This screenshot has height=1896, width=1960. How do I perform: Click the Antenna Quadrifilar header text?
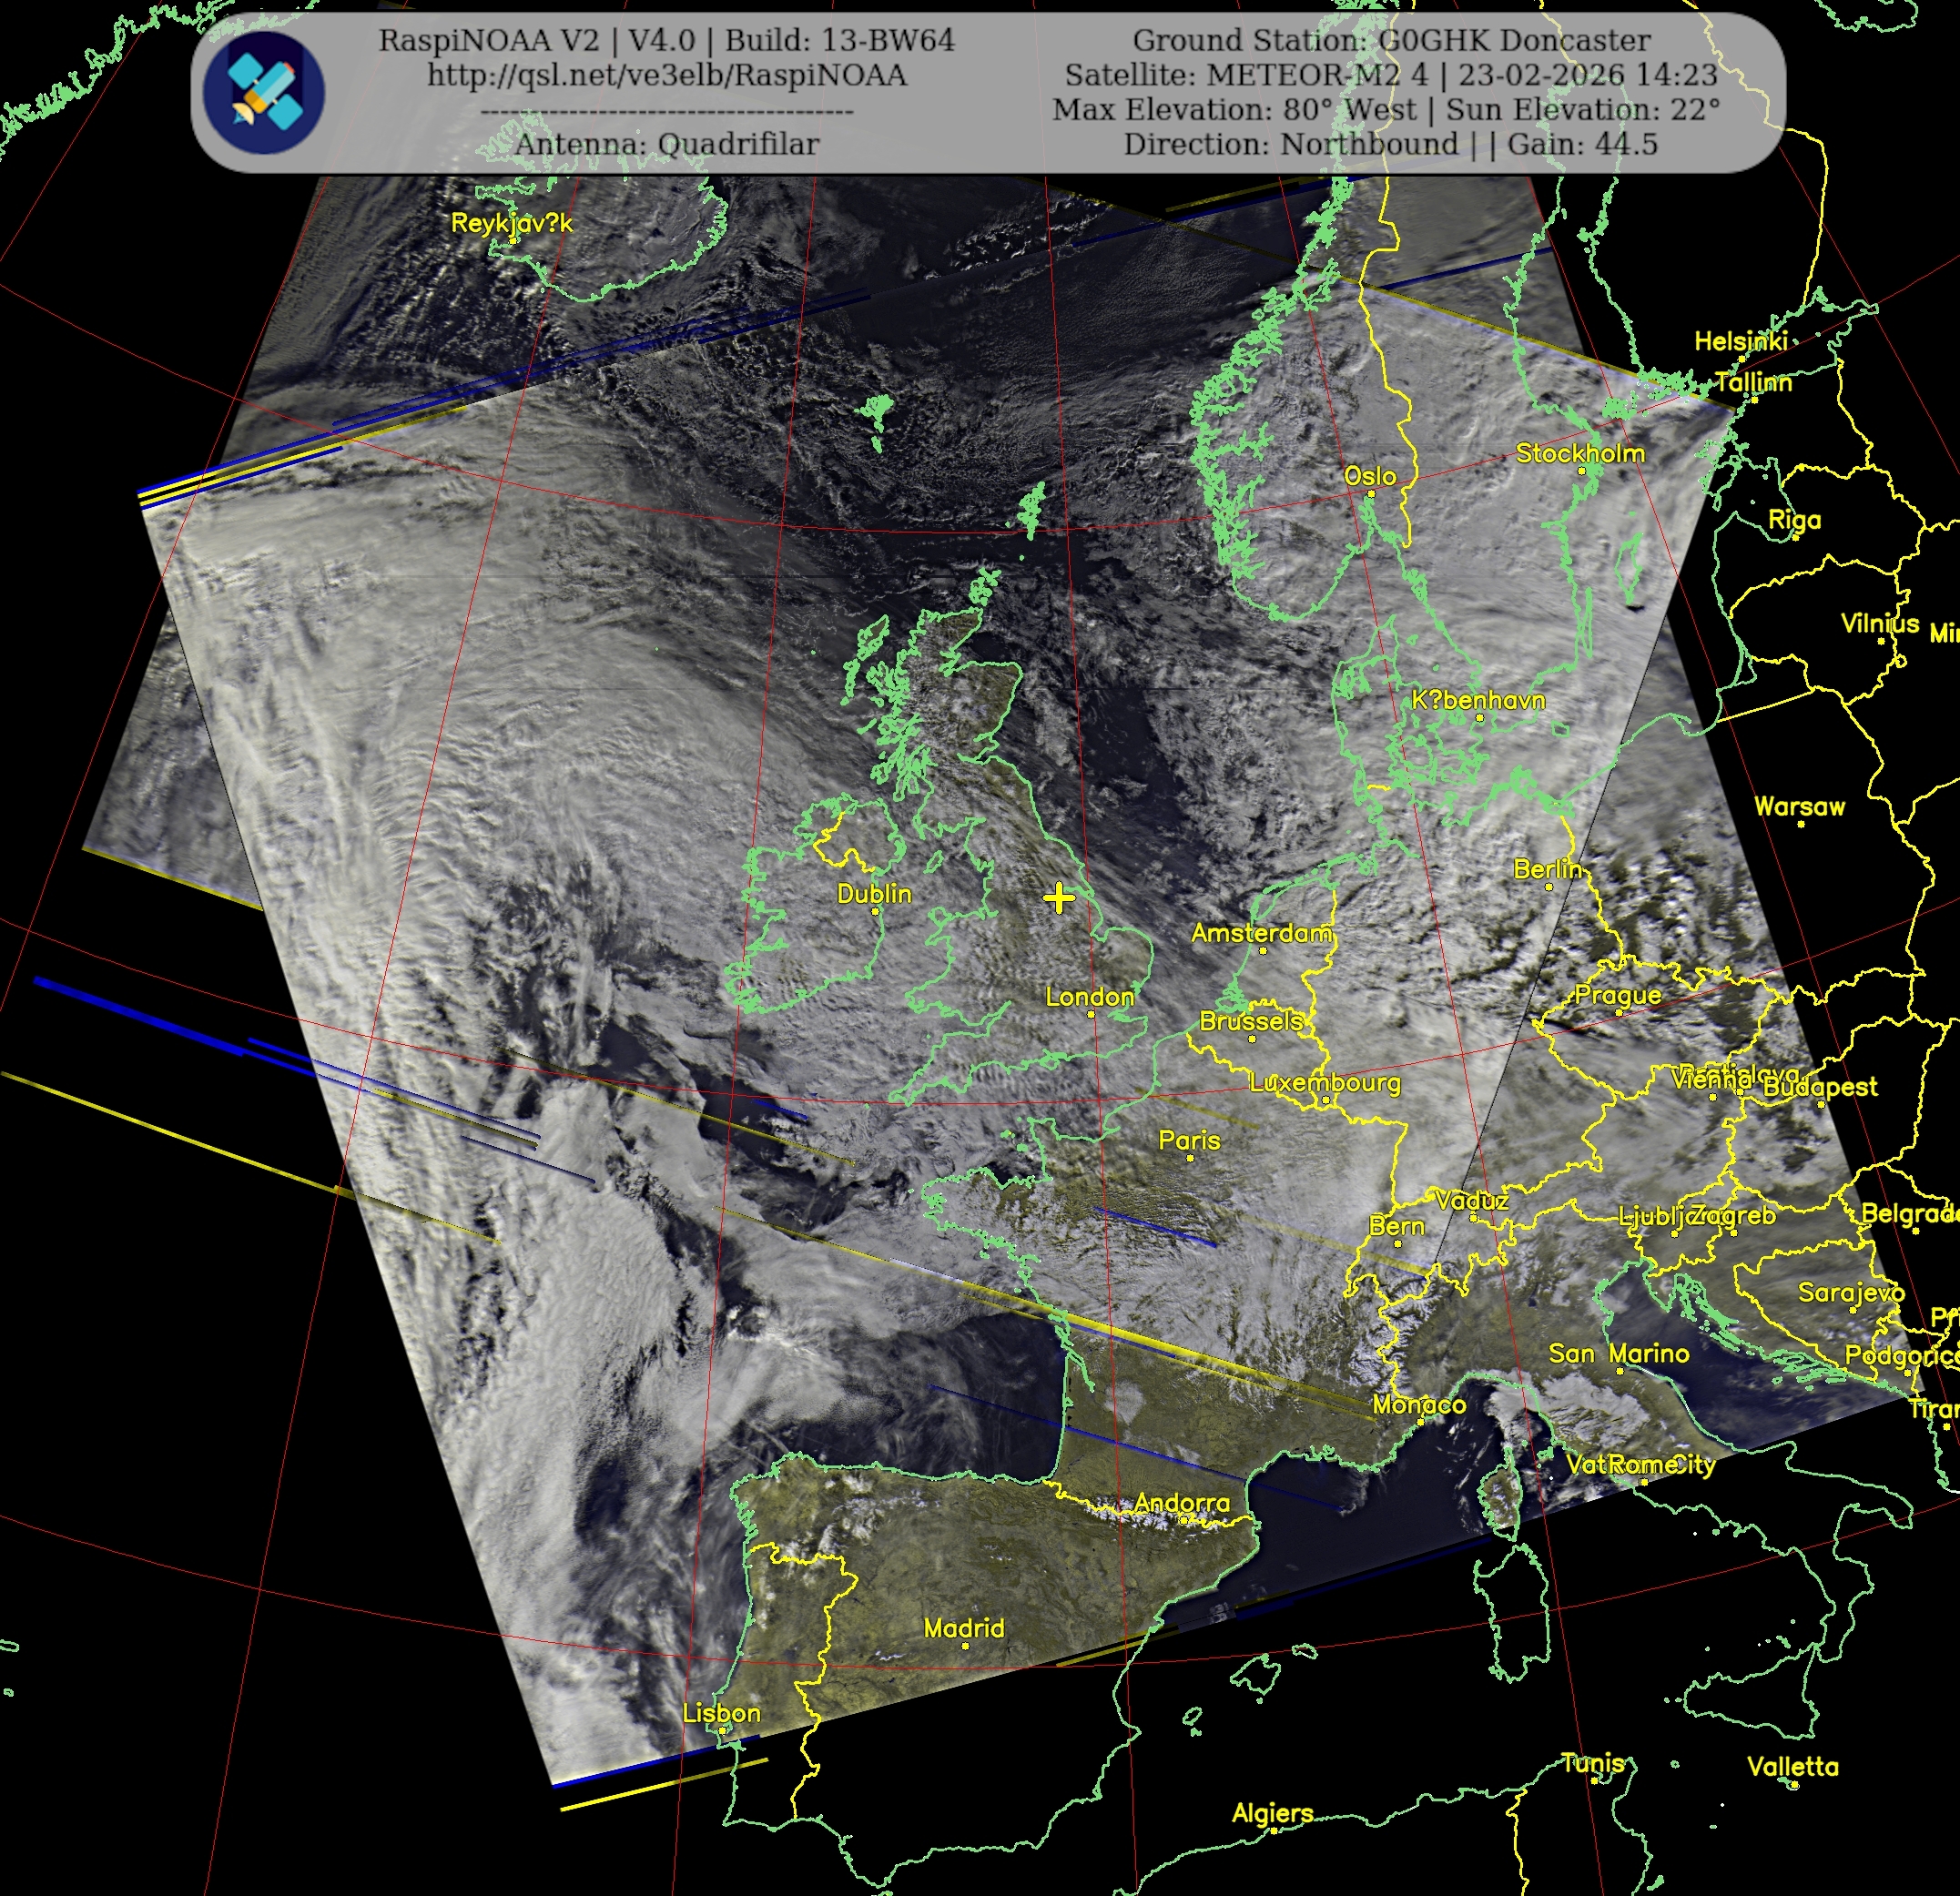point(666,144)
